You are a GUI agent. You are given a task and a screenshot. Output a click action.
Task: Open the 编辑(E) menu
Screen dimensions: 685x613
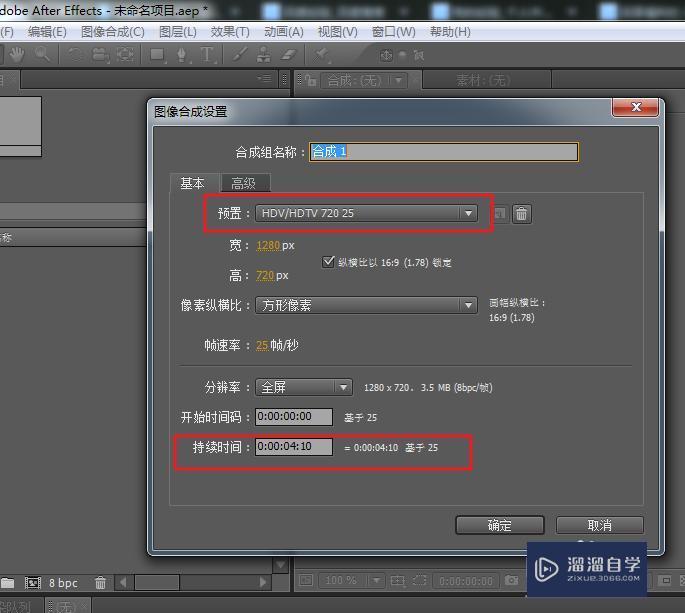(x=47, y=32)
